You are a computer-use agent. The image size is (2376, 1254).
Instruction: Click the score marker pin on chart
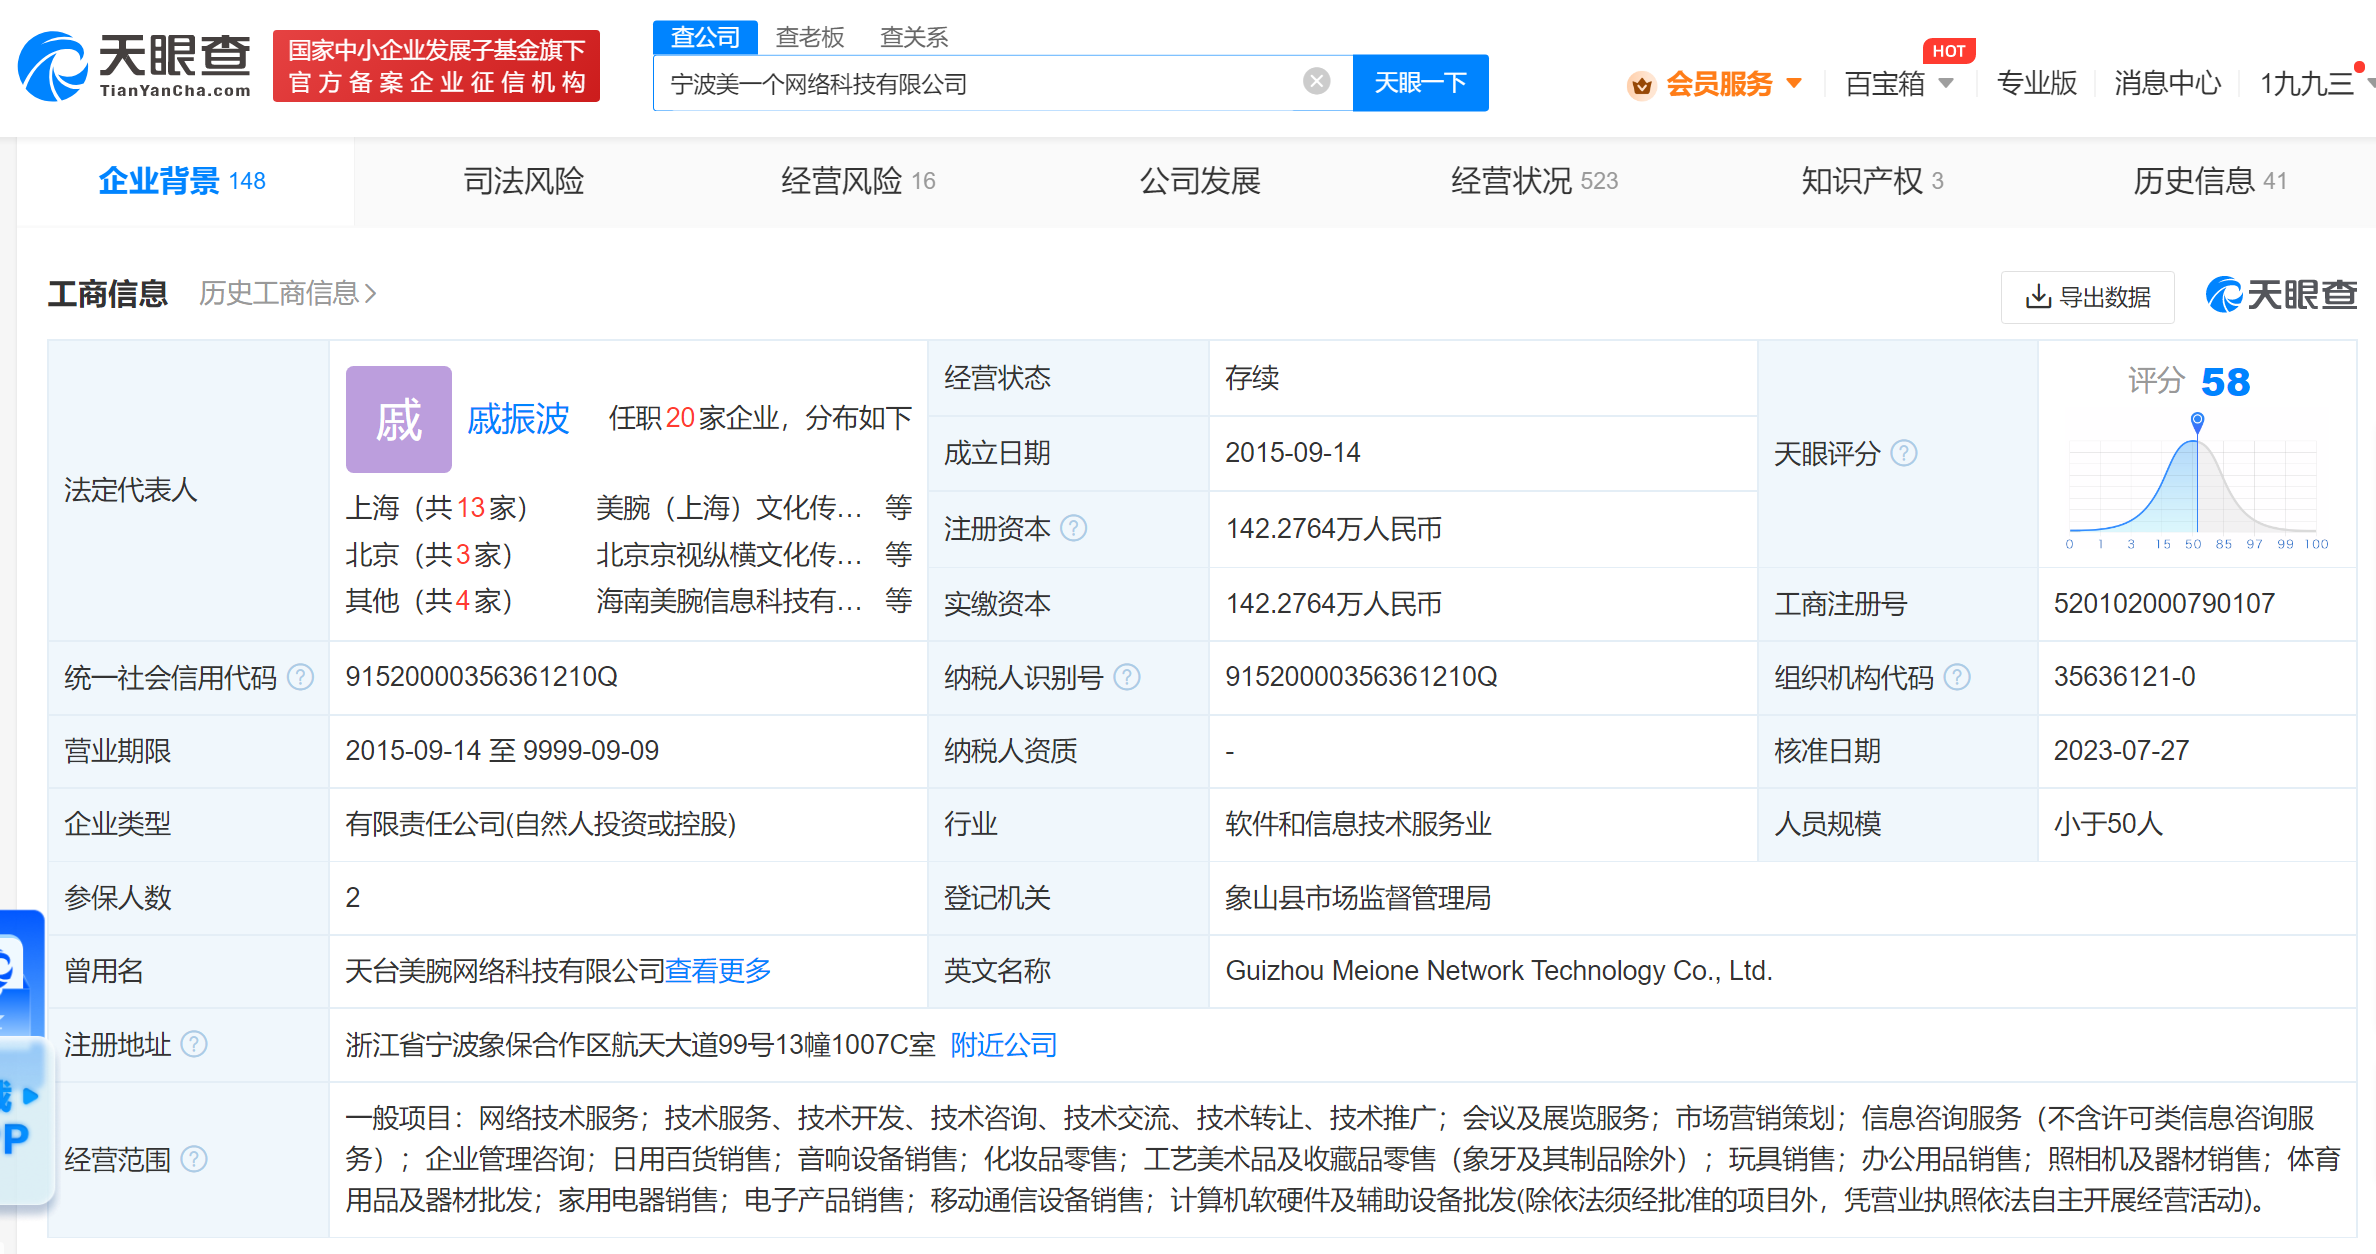tap(2197, 421)
